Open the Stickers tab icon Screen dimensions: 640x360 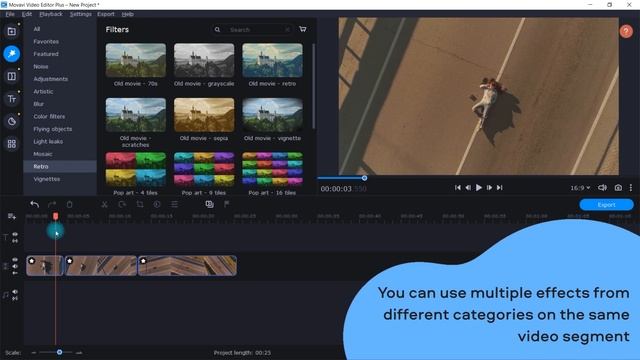11,121
